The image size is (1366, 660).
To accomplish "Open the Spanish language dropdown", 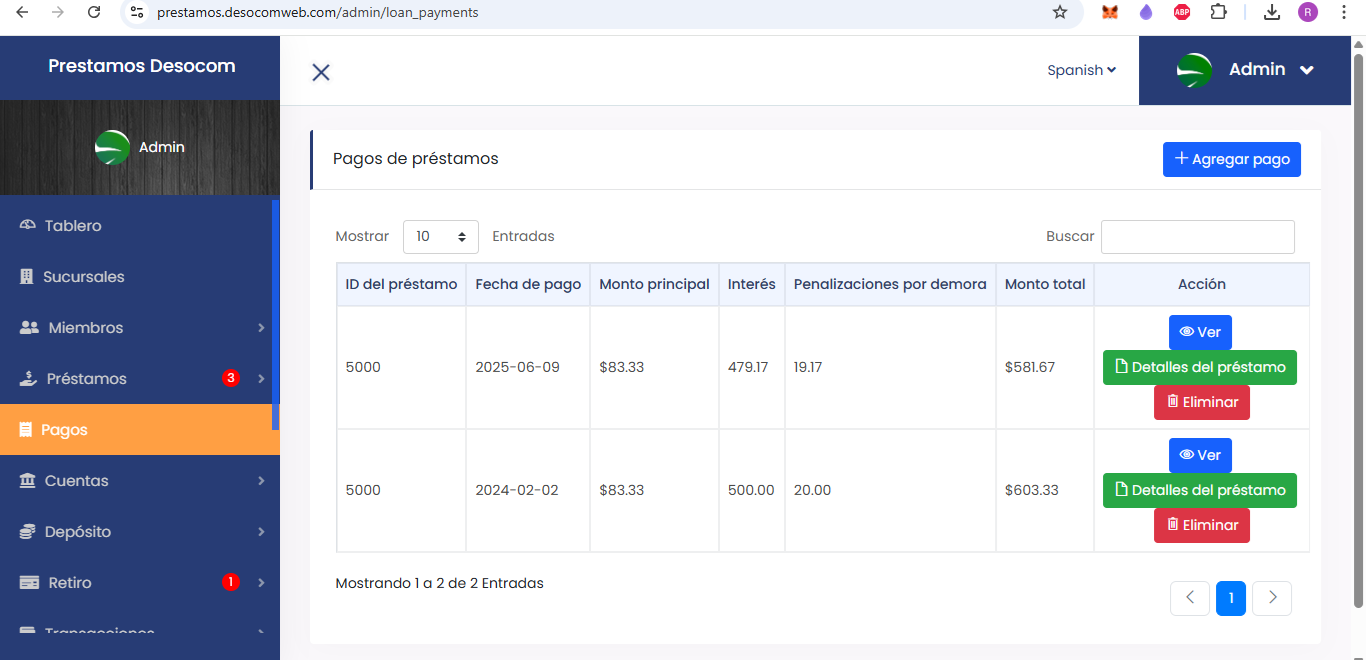I will pyautogui.click(x=1081, y=70).
